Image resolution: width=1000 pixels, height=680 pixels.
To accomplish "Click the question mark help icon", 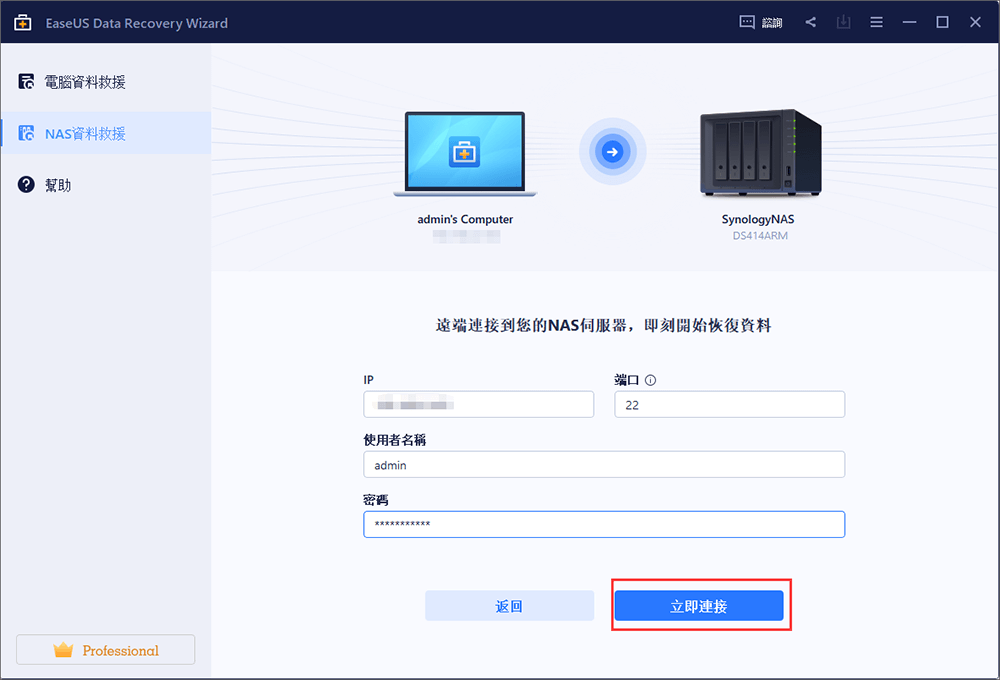I will pyautogui.click(x=26, y=184).
